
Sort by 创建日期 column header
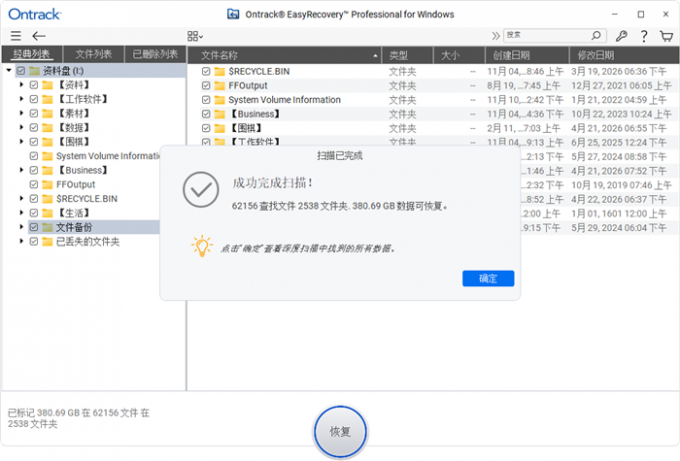(x=526, y=56)
